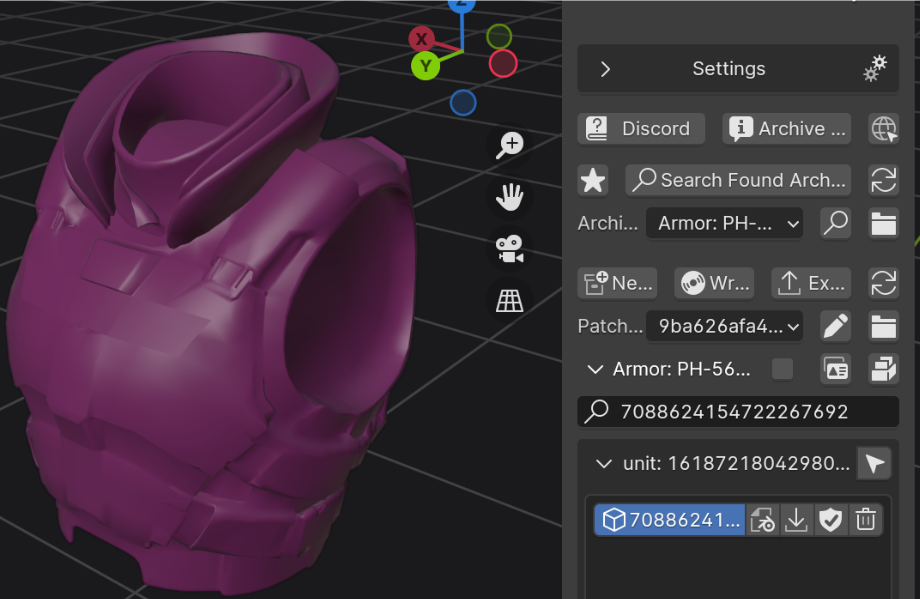920x599 pixels.
Task: Open the Archive dropdown showing Armor: PH-
Action: pyautogui.click(x=724, y=223)
